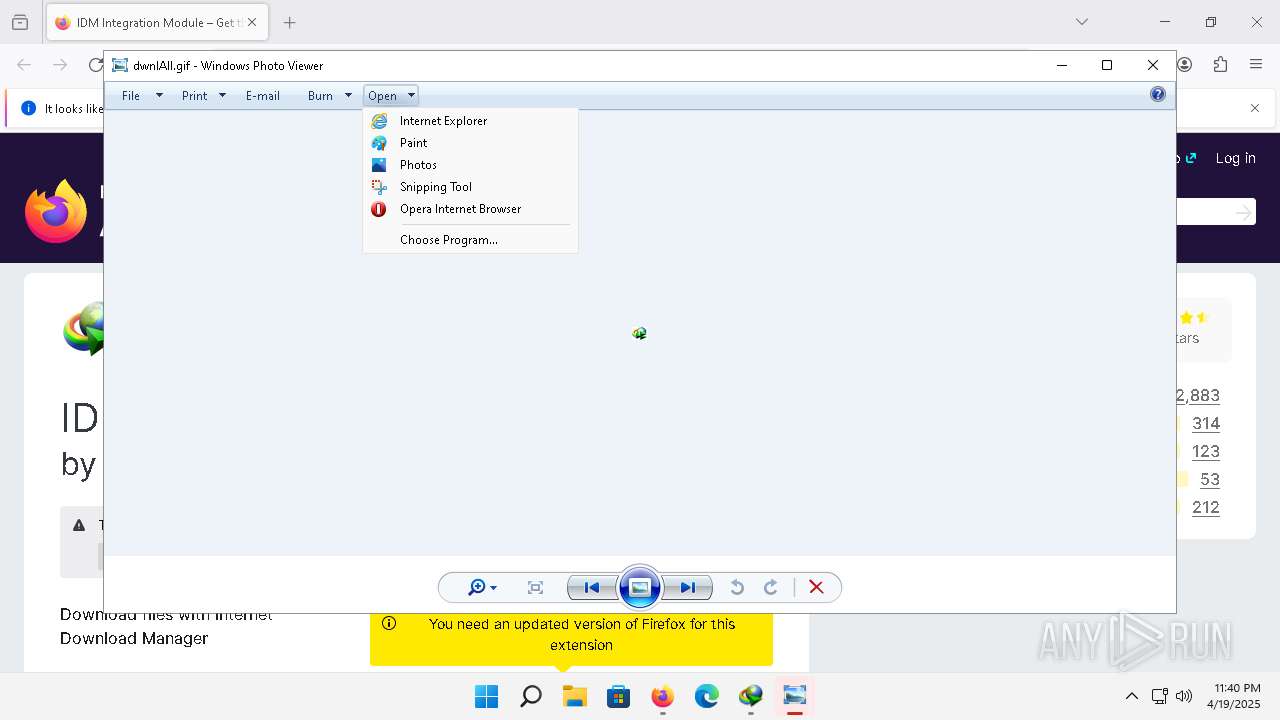Open a new Firefox tab

tap(289, 22)
